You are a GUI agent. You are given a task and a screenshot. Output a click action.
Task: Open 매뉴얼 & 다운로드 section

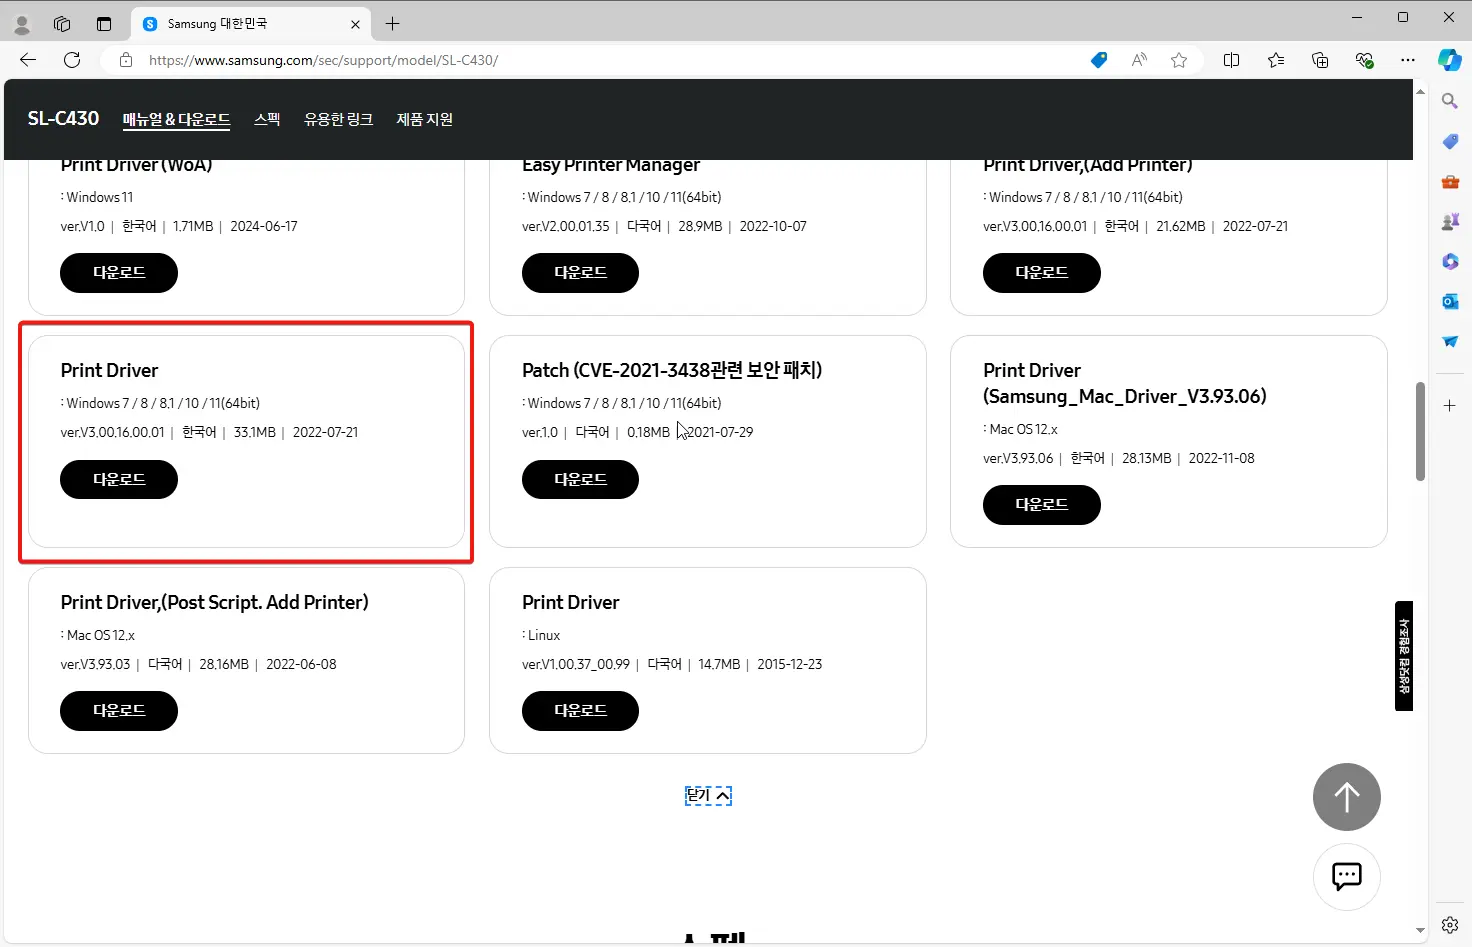tap(176, 119)
